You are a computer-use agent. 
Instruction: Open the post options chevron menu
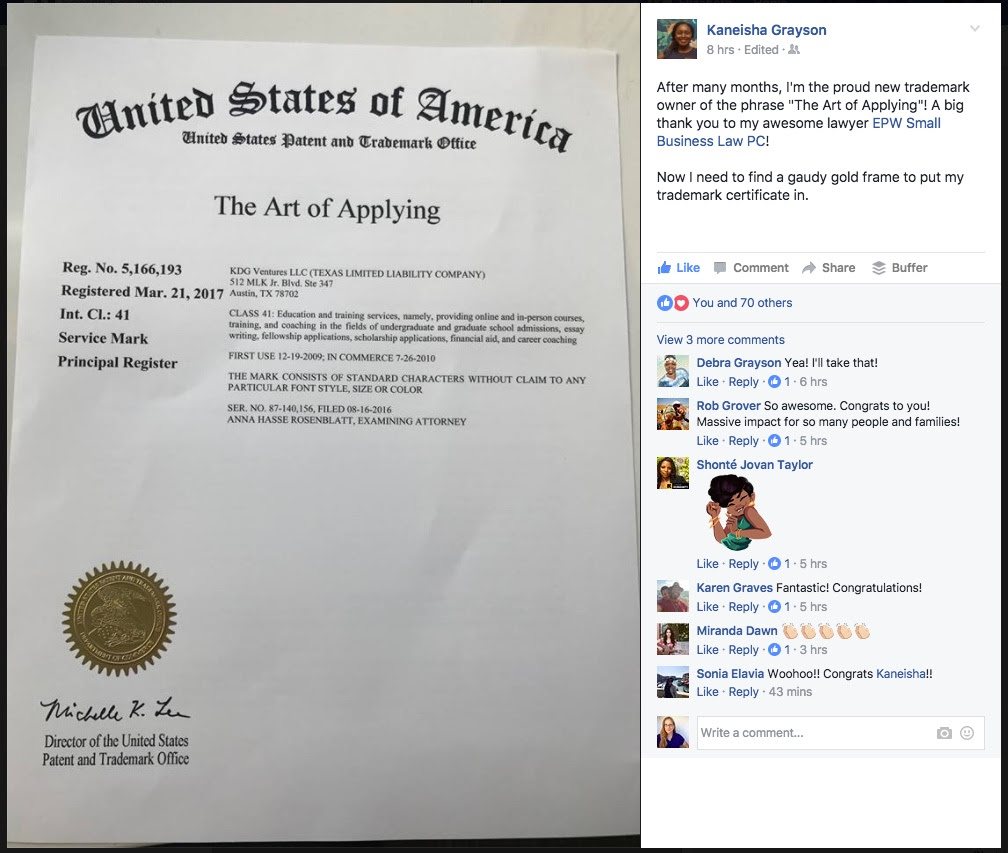point(975,29)
